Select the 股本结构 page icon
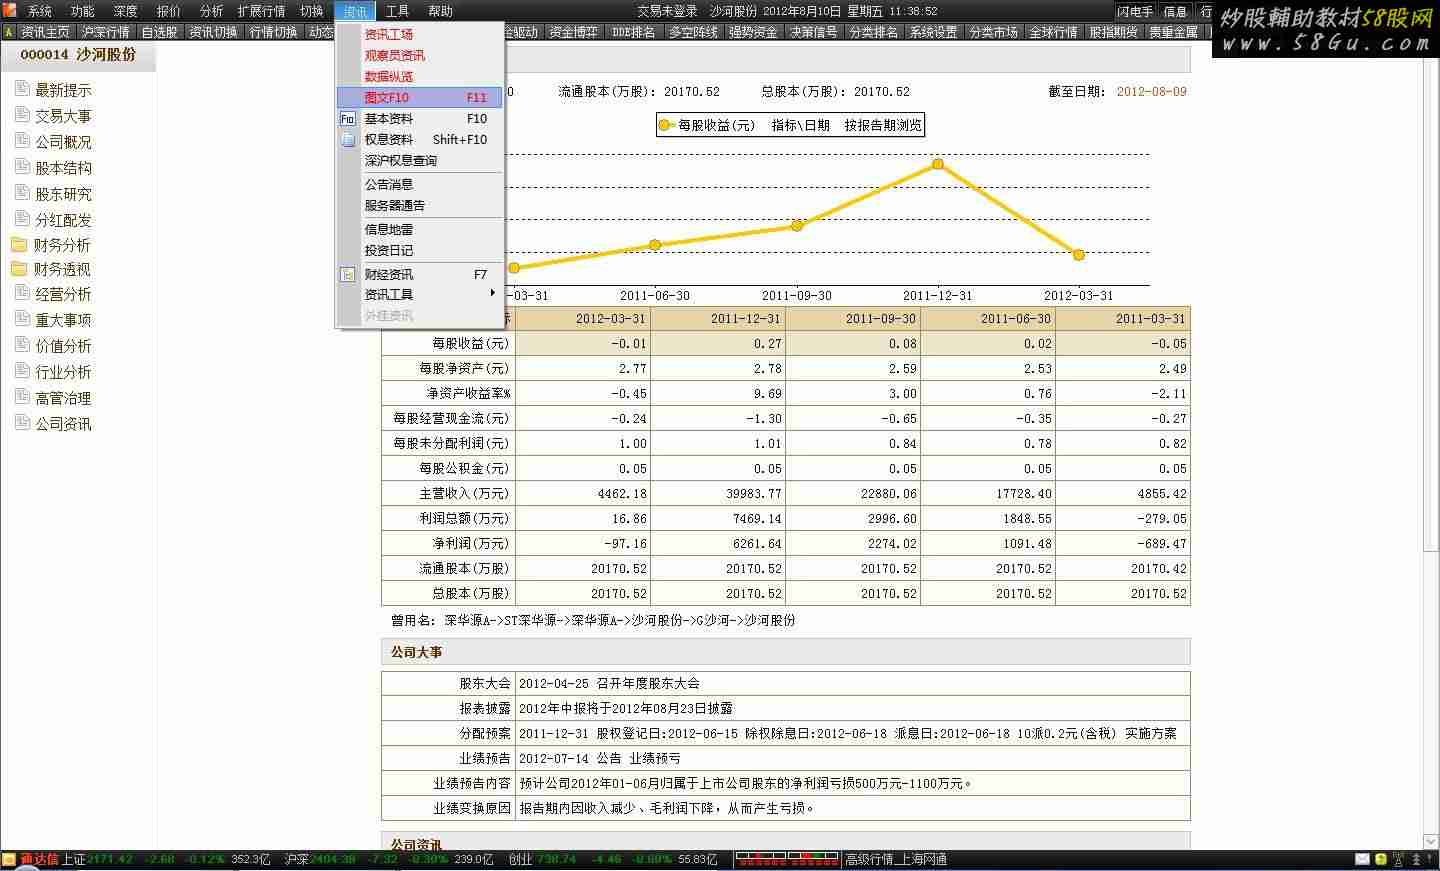The image size is (1440, 871). [x=22, y=167]
